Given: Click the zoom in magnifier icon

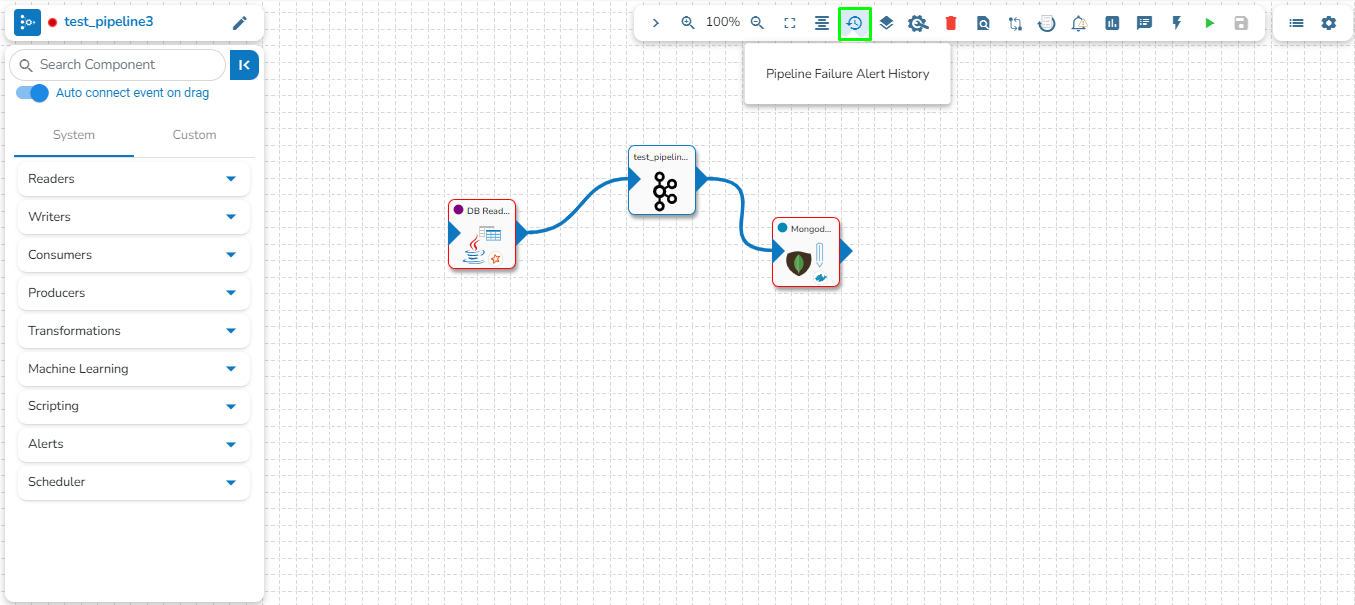Looking at the screenshot, I should coord(688,23).
